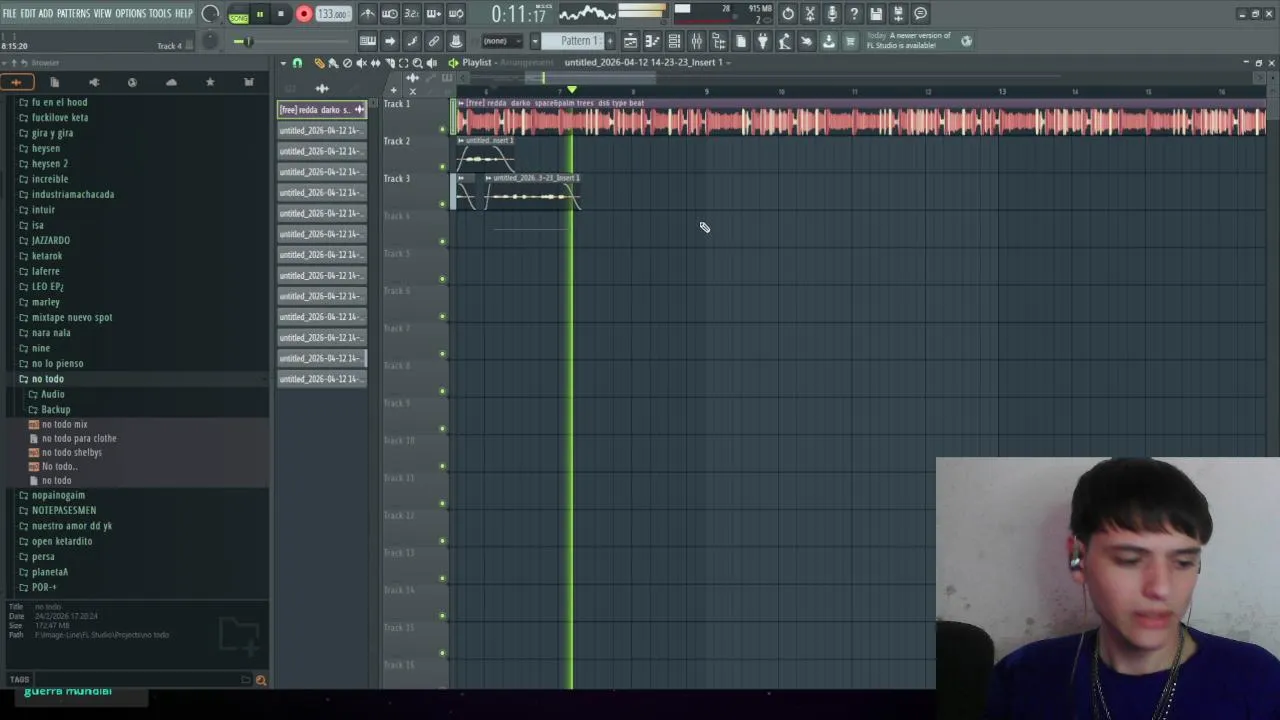Mute Track 2 using its green dot
1280x720 pixels.
coord(442,166)
